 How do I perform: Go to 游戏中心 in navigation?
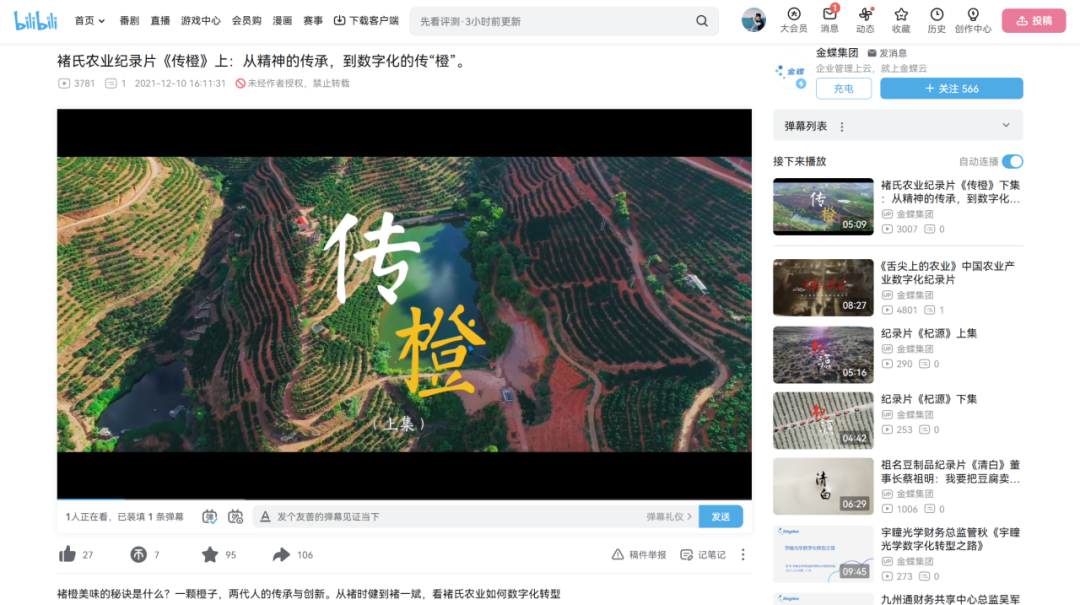(x=200, y=21)
